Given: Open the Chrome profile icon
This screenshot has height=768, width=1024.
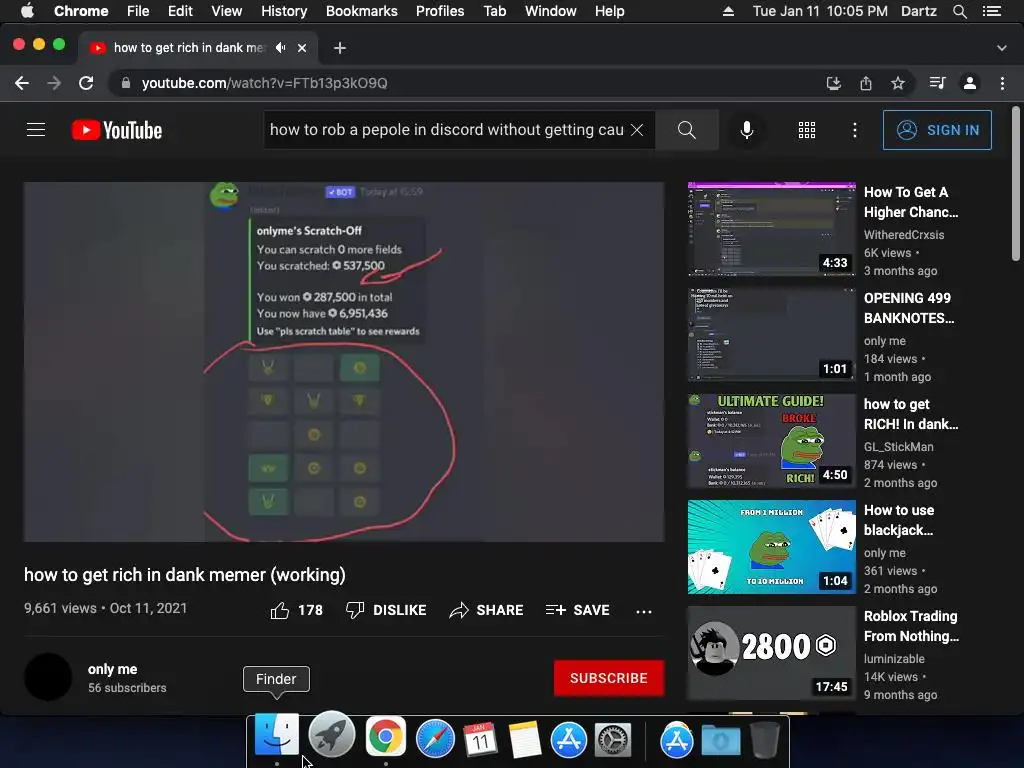Looking at the screenshot, I should [970, 83].
